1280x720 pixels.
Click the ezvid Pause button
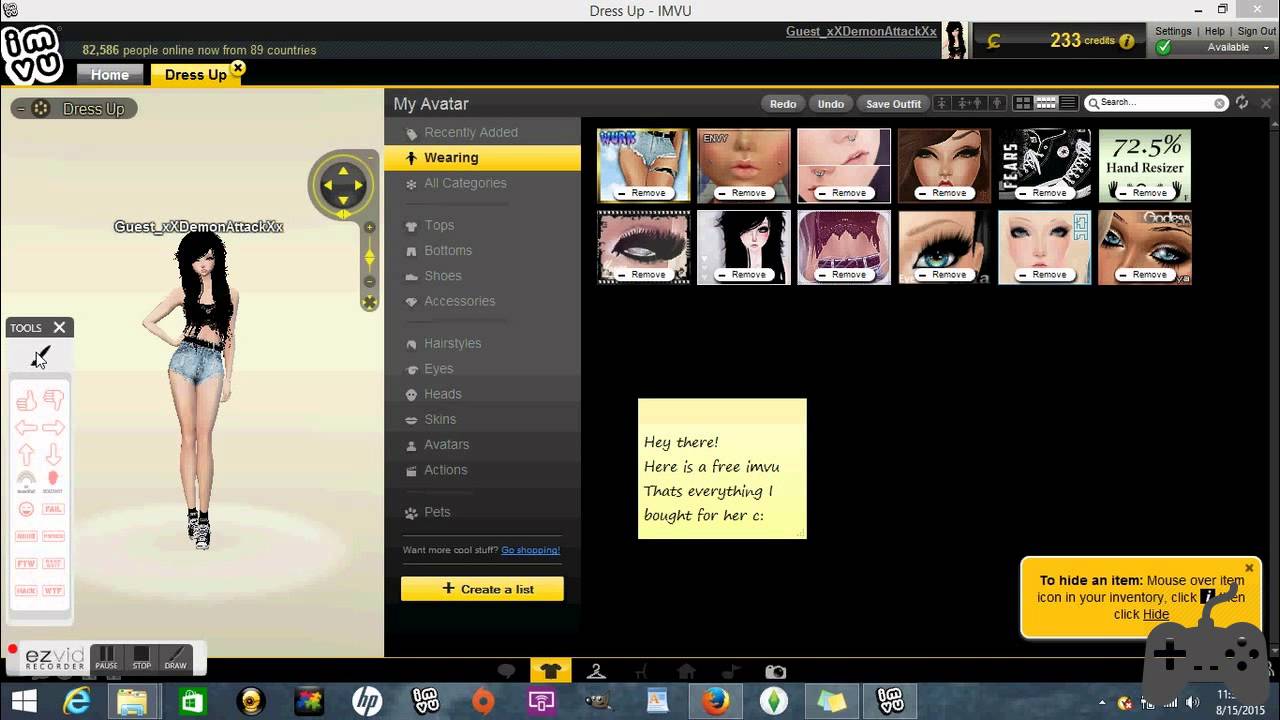[106, 658]
